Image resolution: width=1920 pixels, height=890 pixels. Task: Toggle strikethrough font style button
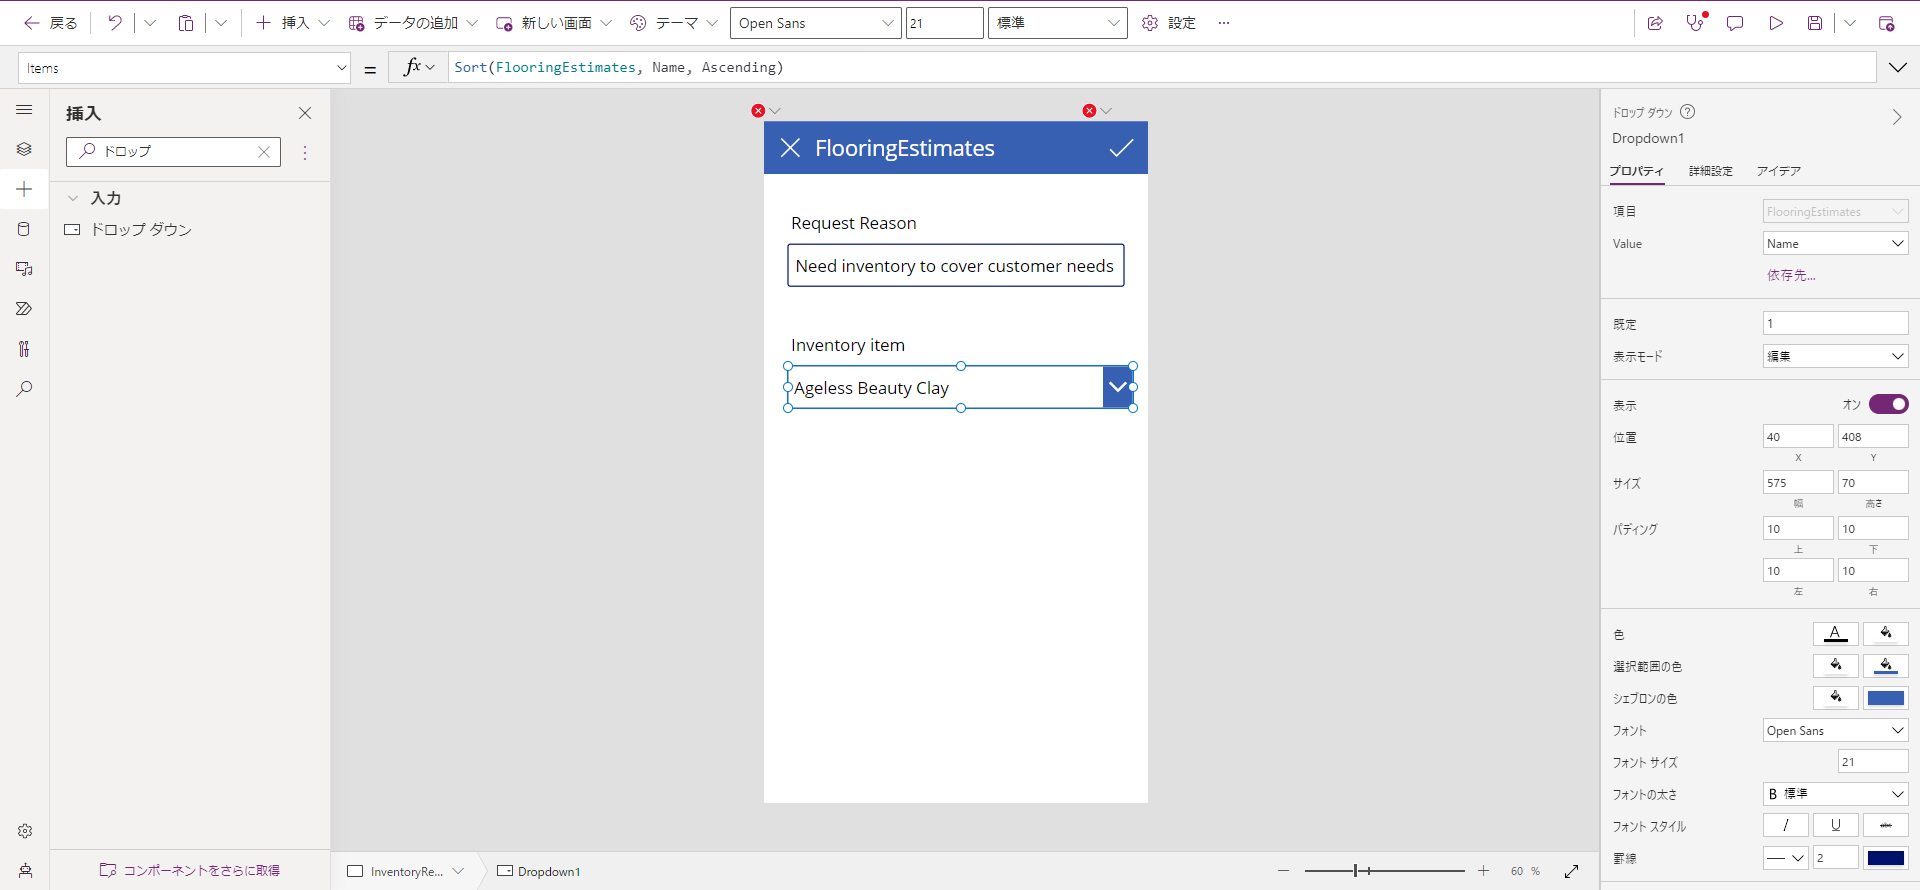click(1885, 825)
